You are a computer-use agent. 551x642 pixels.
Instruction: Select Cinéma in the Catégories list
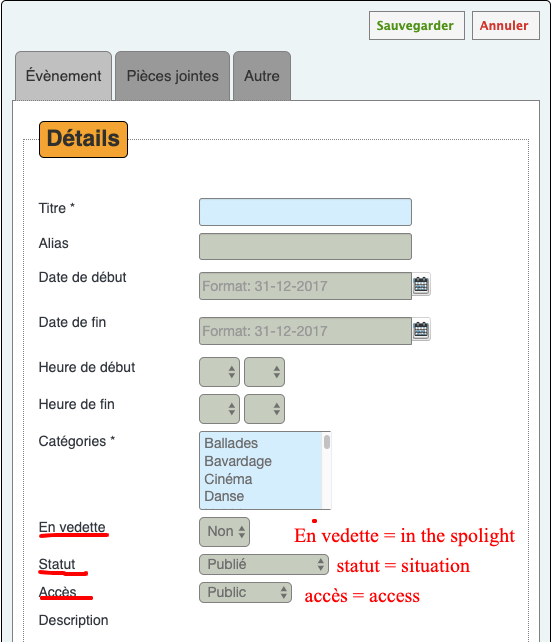tap(228, 479)
